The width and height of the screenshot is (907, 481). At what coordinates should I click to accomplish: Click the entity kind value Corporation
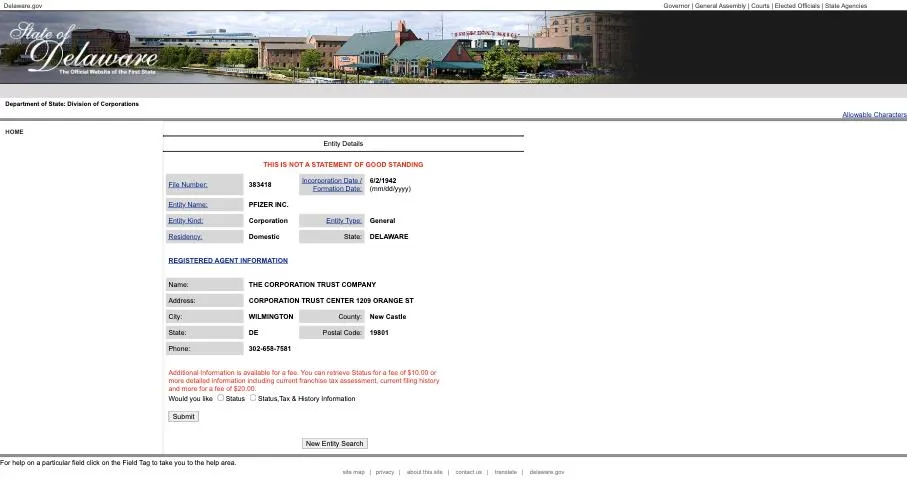(268, 221)
